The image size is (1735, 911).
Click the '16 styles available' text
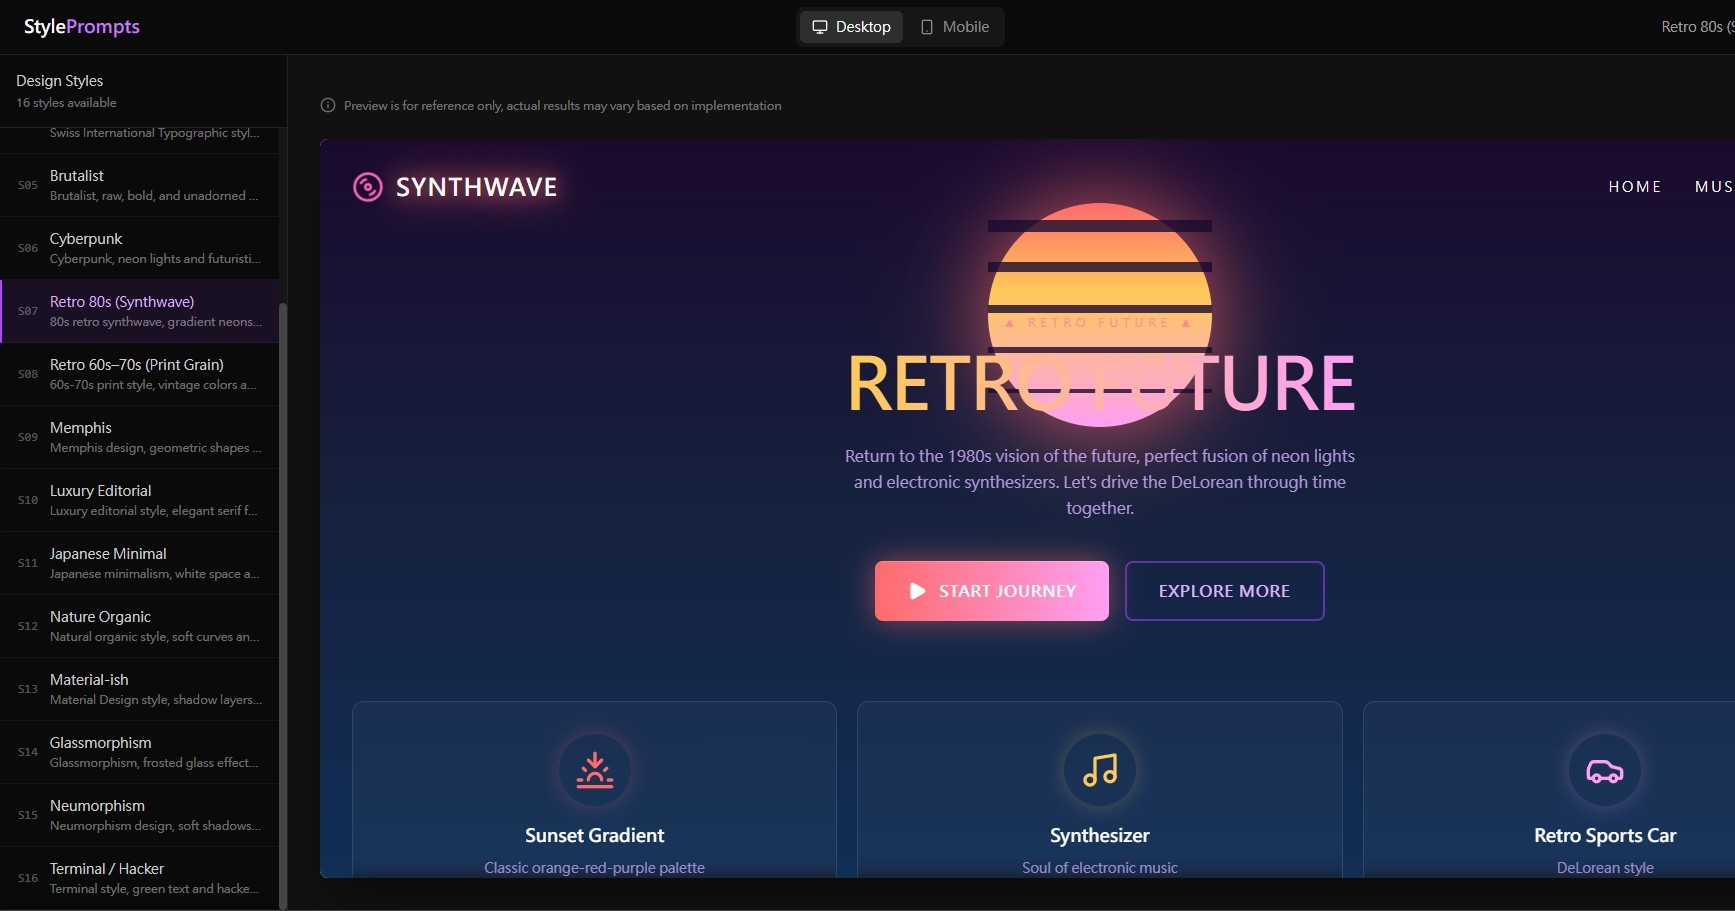tap(66, 103)
